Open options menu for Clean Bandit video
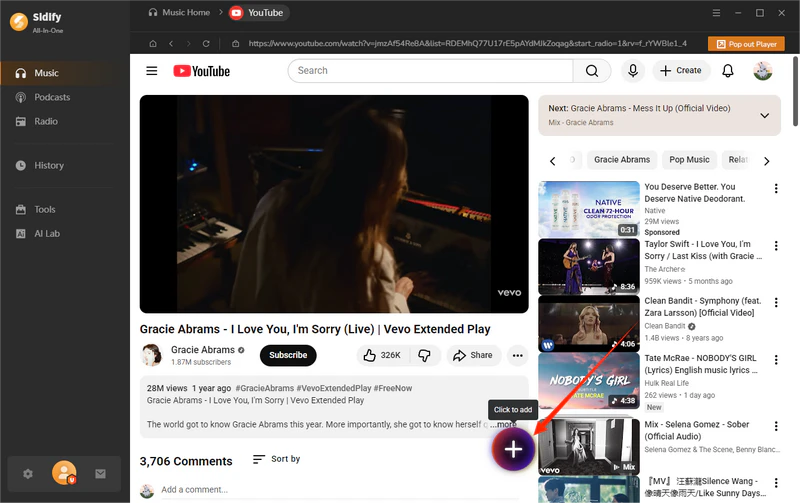The width and height of the screenshot is (800, 503). (x=776, y=303)
